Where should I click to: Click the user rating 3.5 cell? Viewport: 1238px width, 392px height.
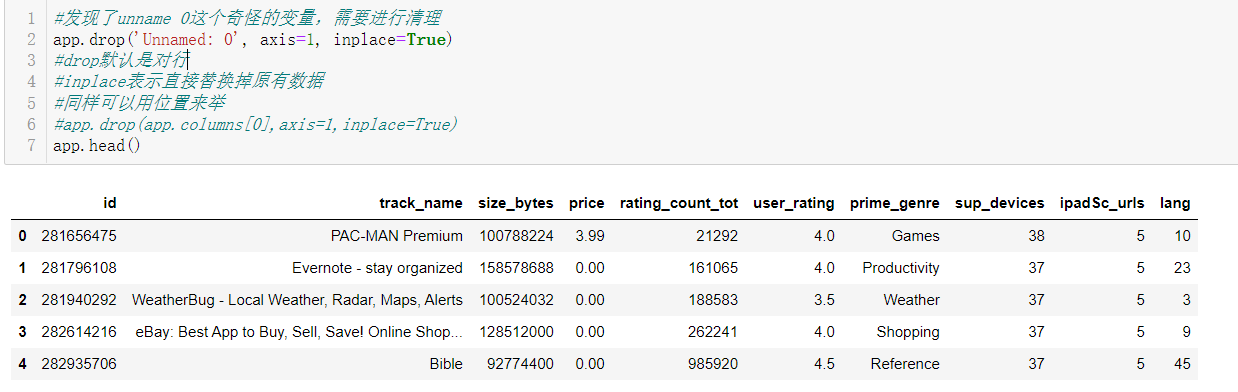coord(823,300)
